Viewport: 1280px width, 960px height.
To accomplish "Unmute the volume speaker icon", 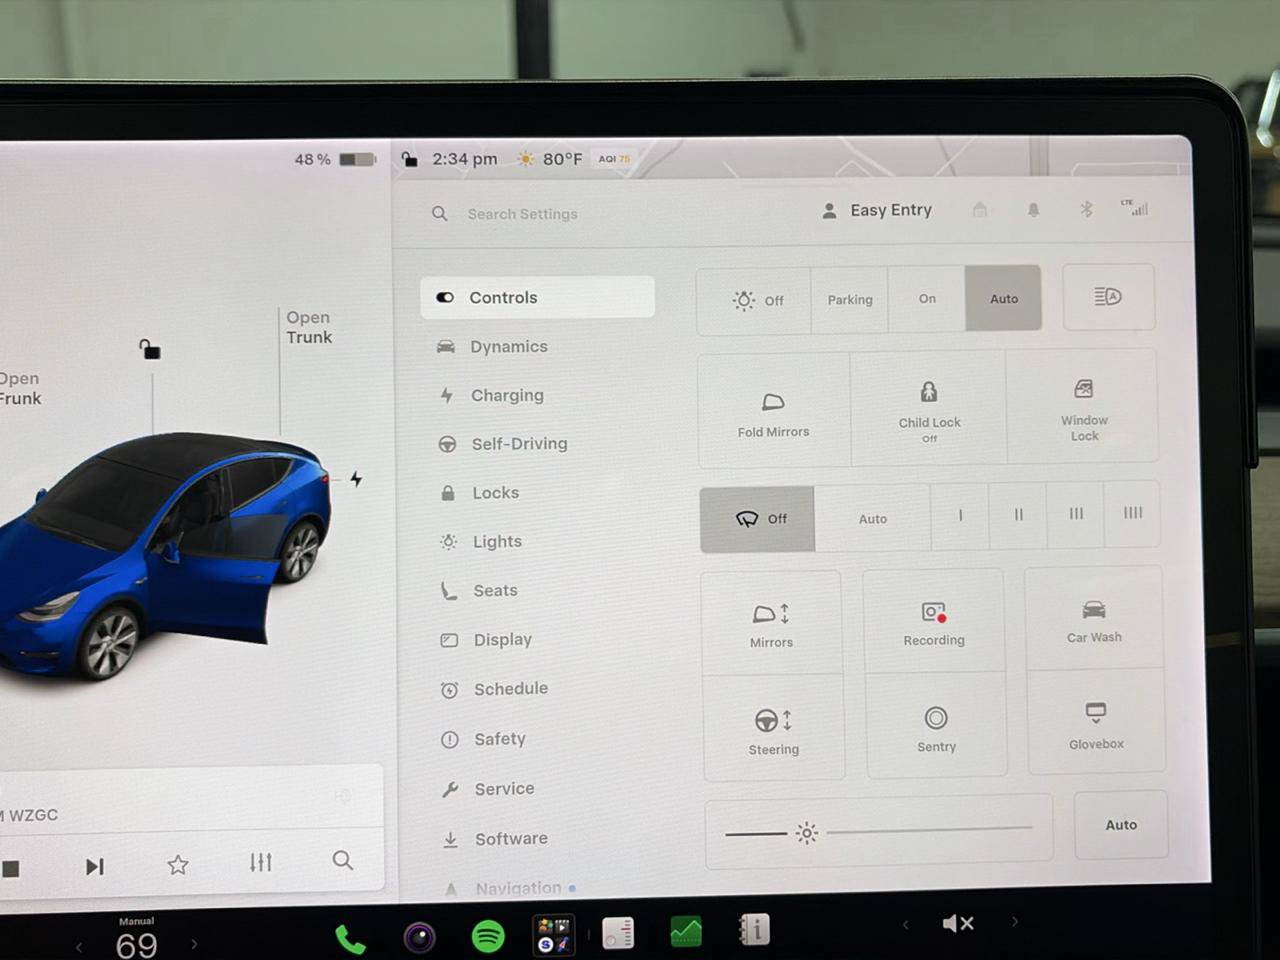I will point(958,923).
